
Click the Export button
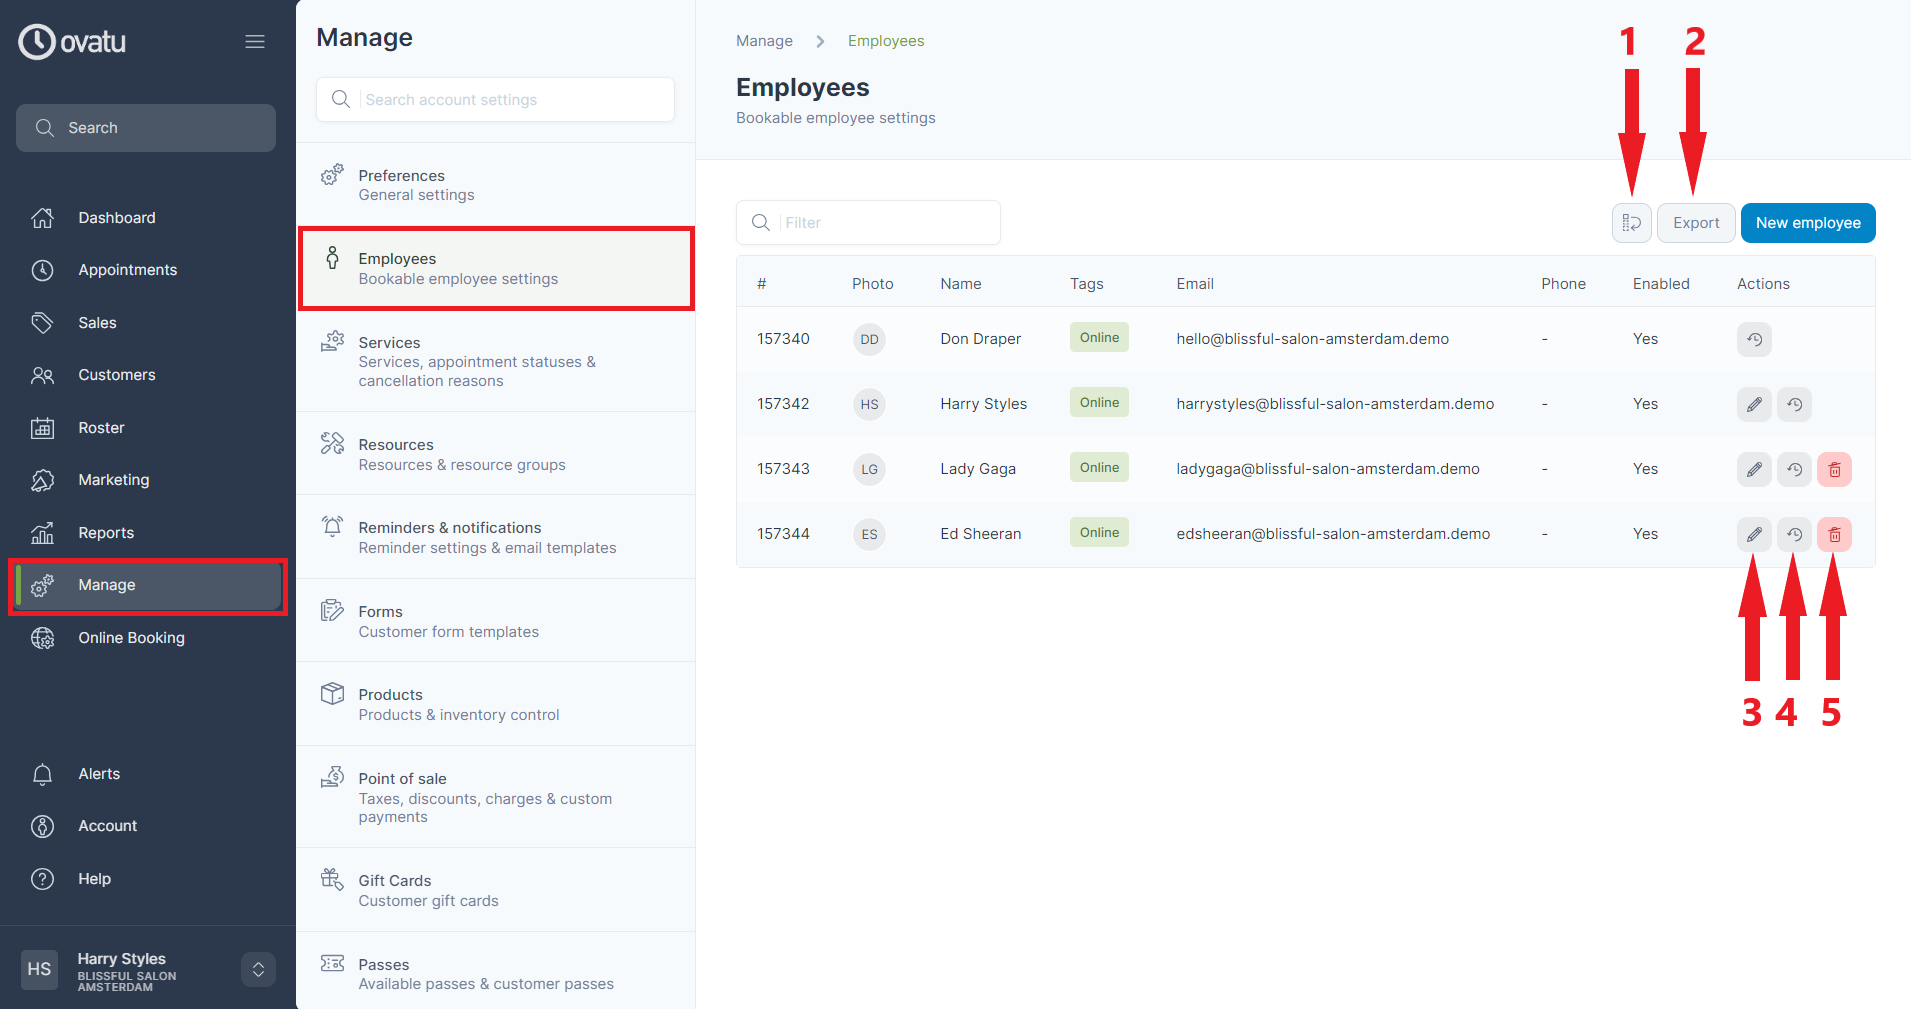pyautogui.click(x=1695, y=222)
